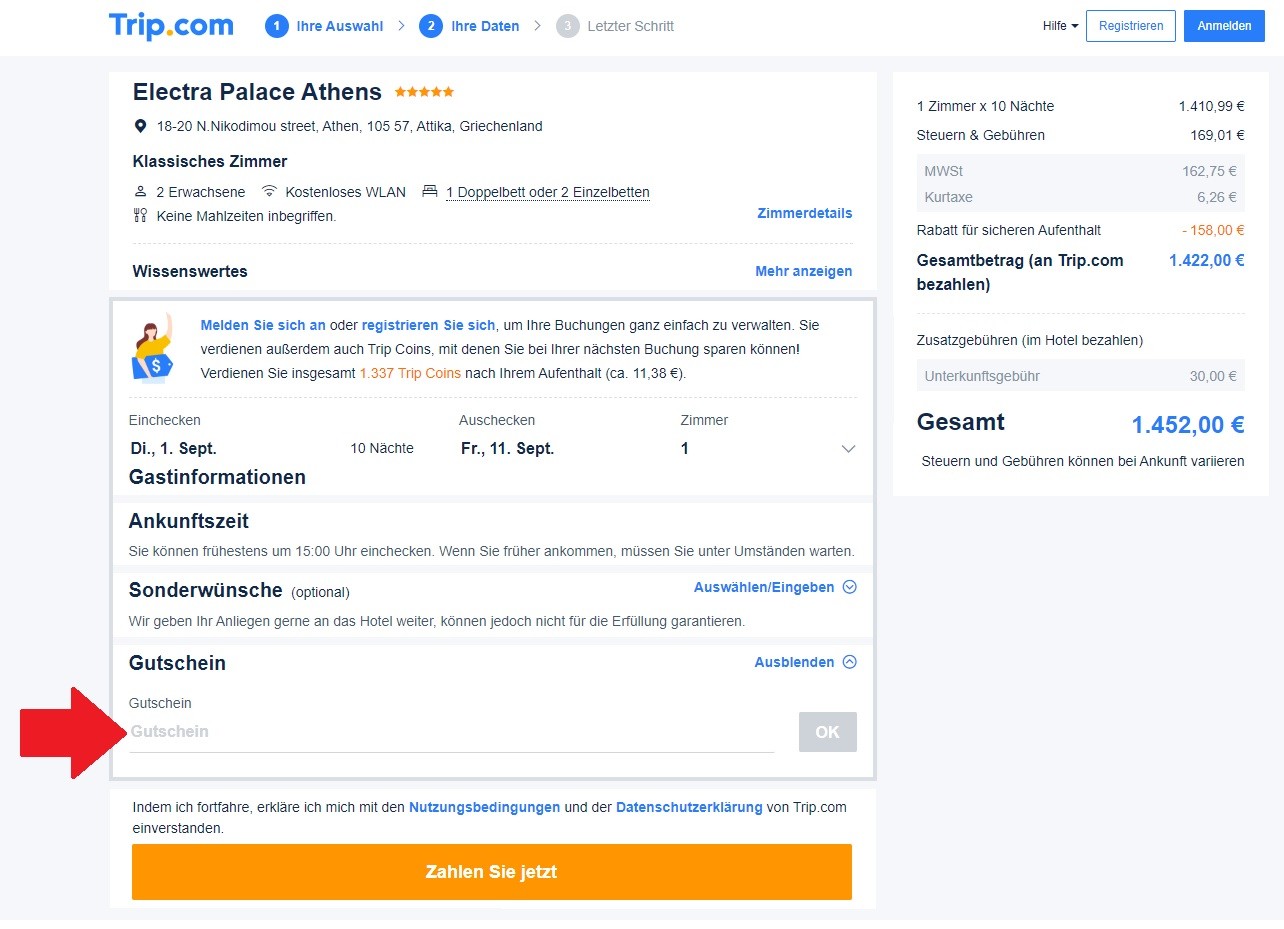Click Steuern & Gebühren 169,01 € row
This screenshot has width=1284, height=929.
pos(1081,135)
